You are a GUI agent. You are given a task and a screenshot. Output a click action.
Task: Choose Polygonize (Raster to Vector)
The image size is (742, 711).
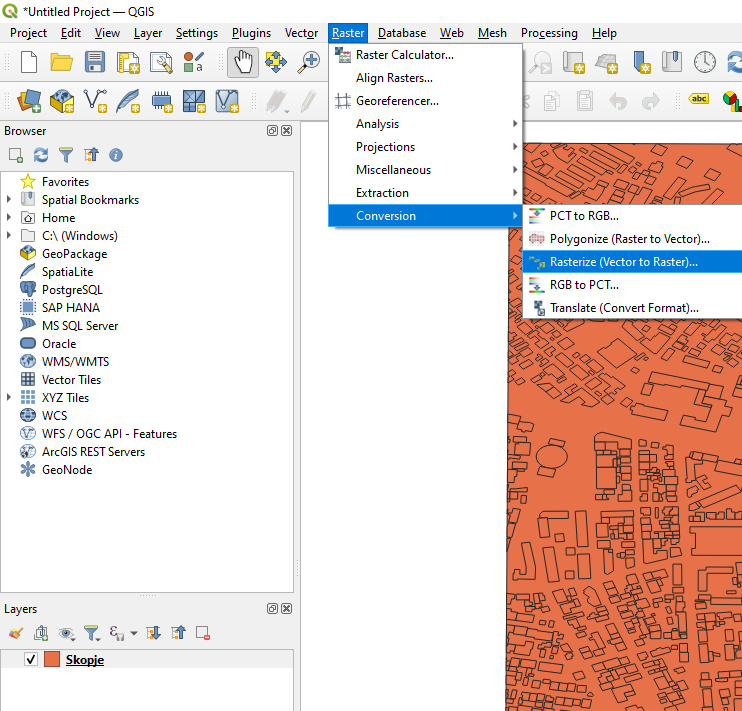(632, 239)
